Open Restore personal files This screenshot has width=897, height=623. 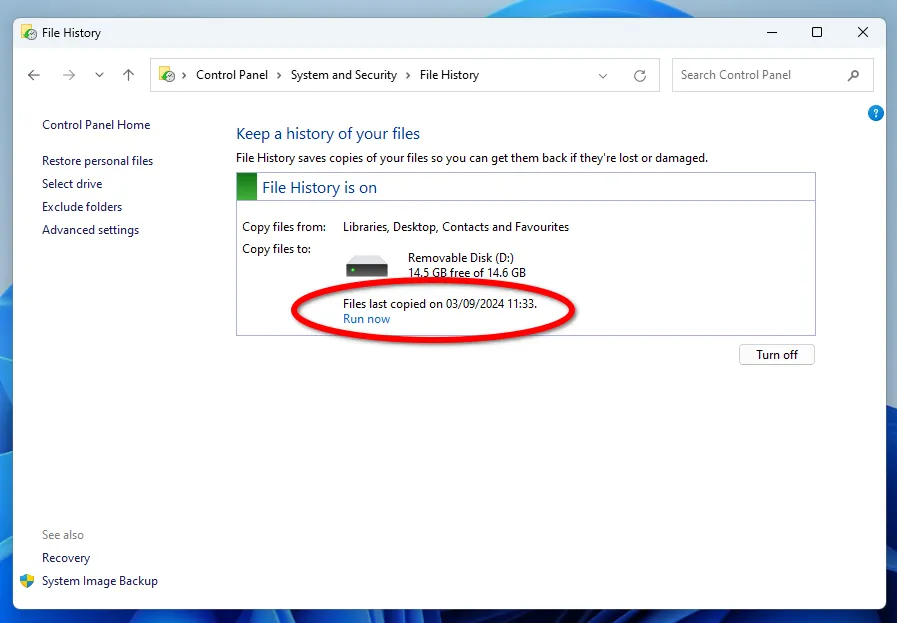coord(97,161)
